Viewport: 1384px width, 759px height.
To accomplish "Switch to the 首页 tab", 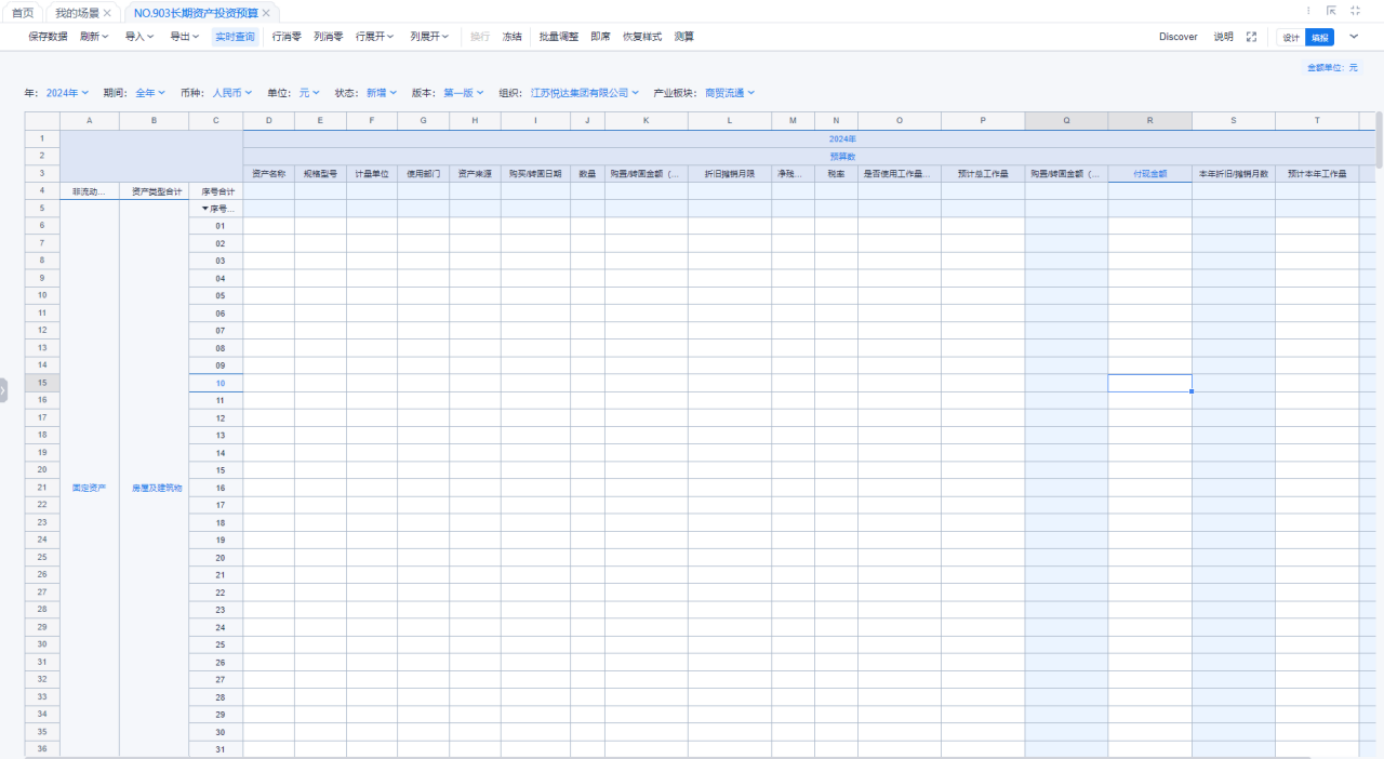I will 22,13.
